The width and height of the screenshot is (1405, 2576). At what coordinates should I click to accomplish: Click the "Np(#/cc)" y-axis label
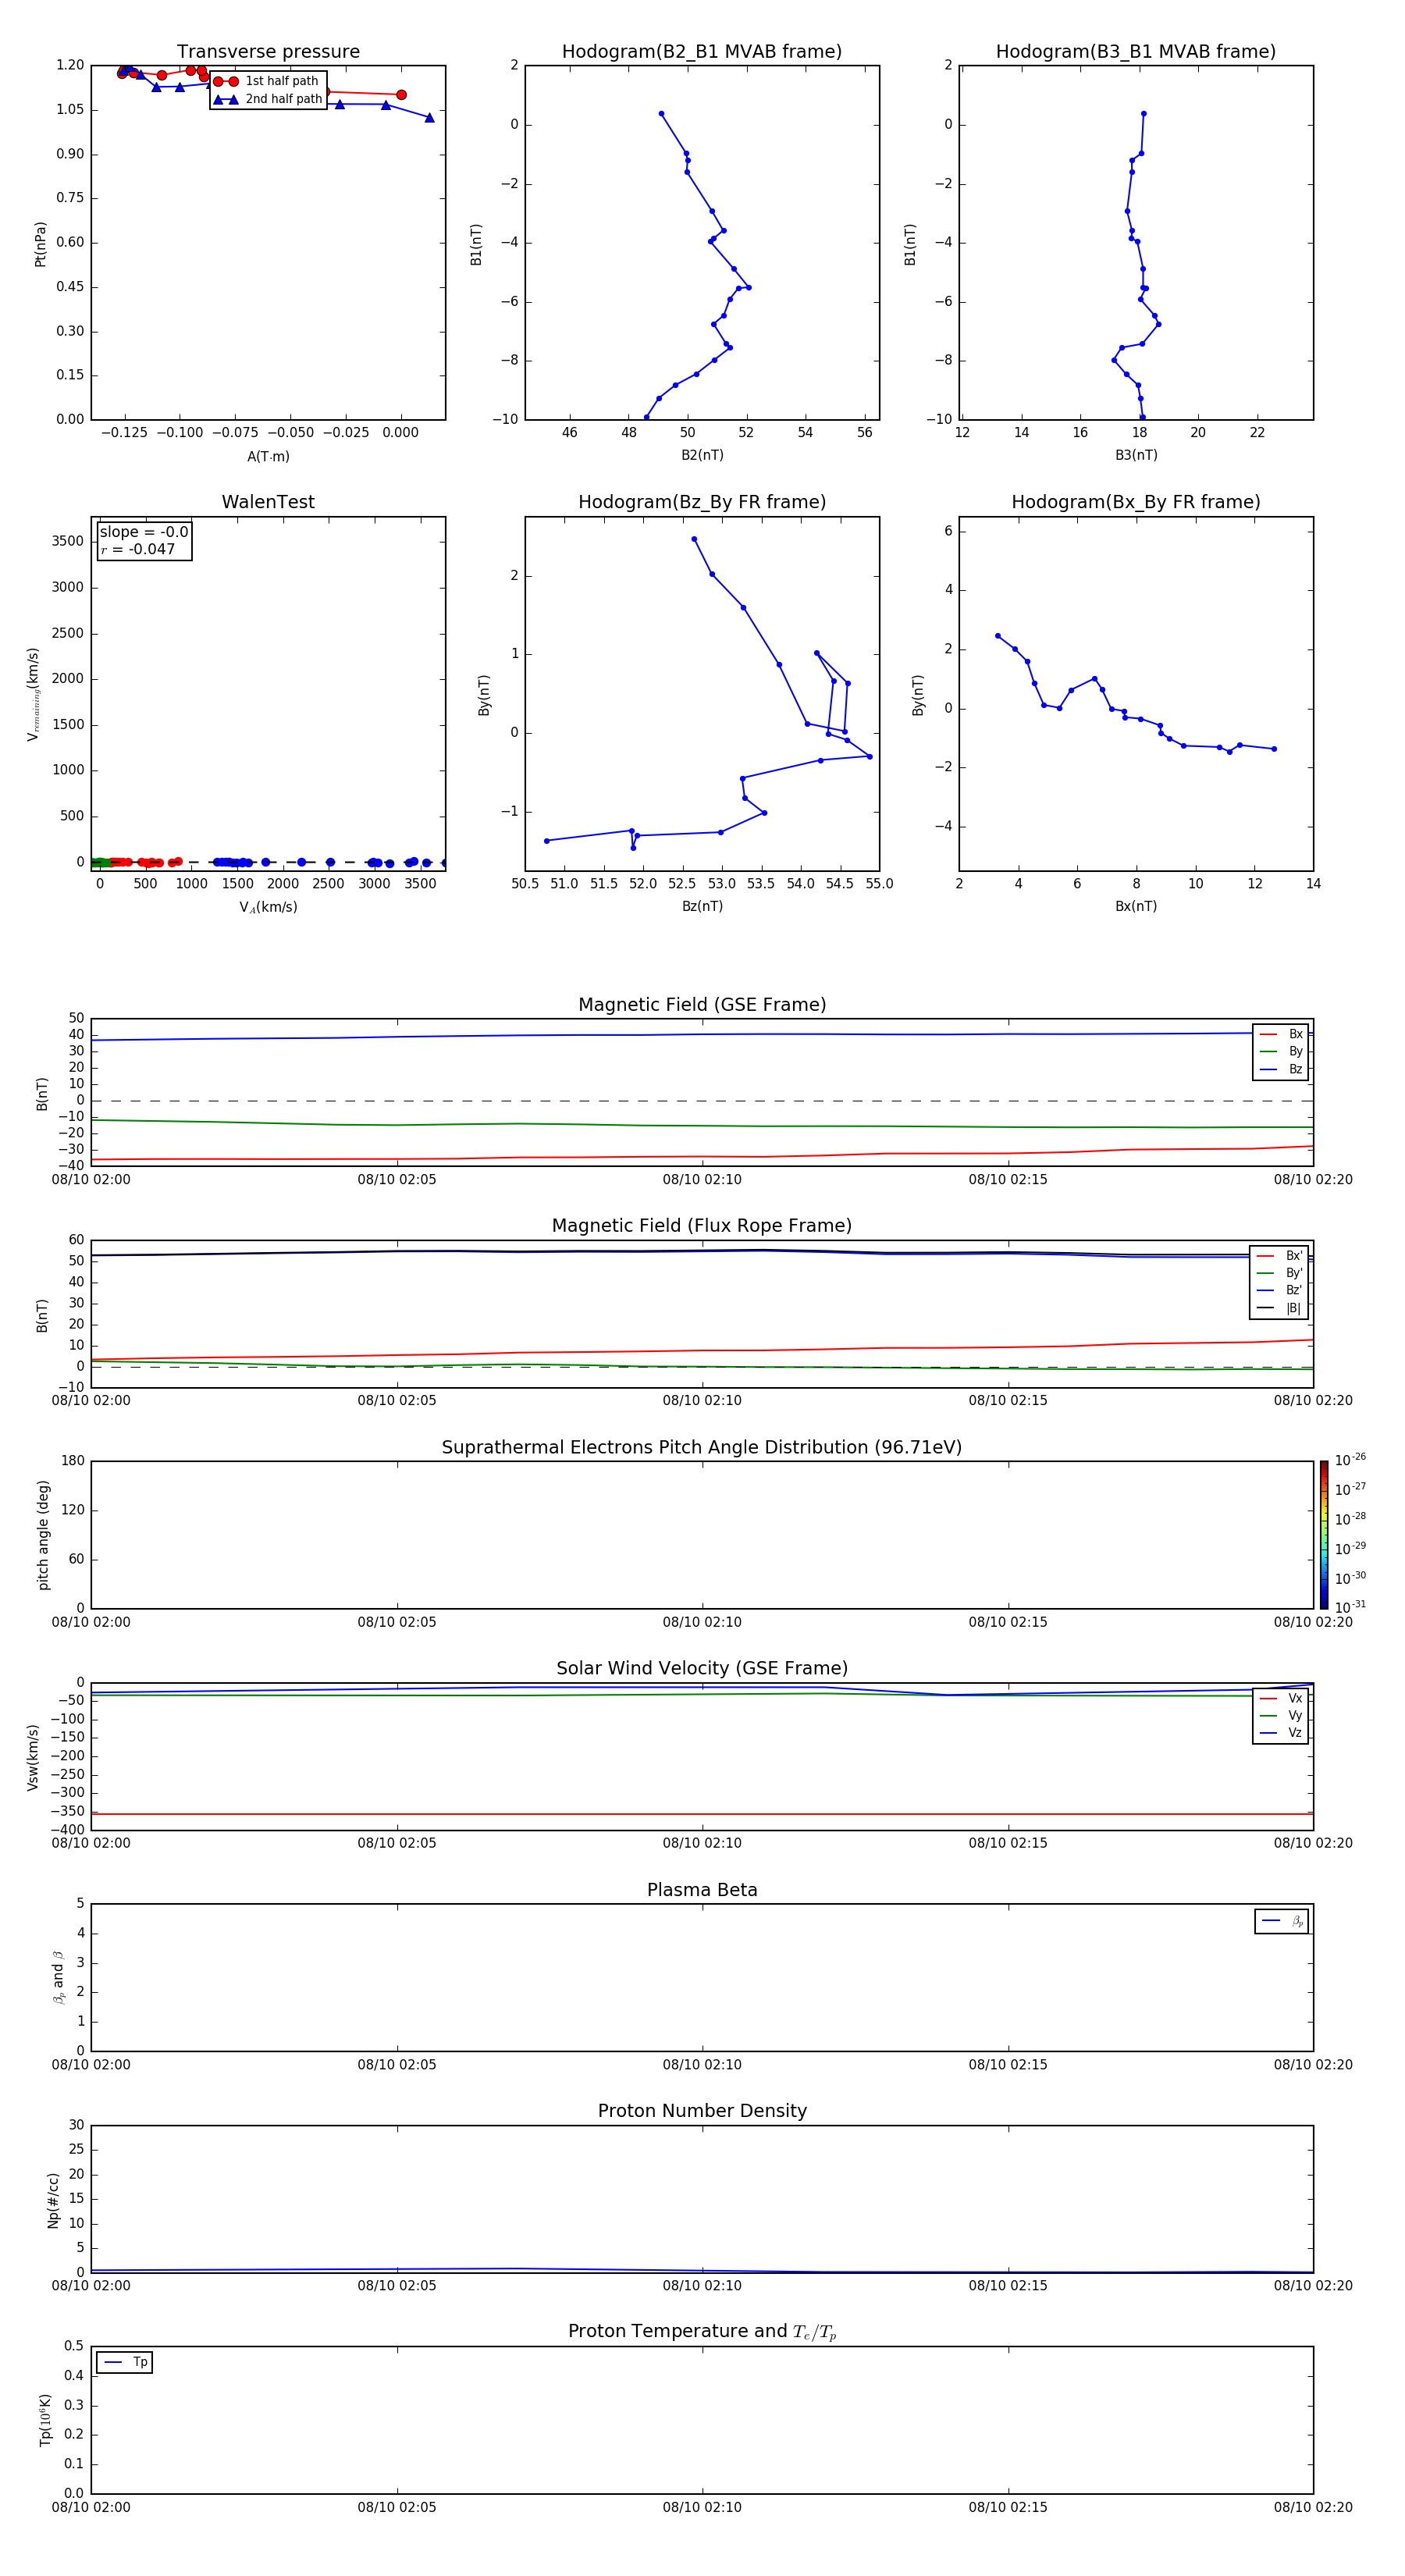(x=53, y=2200)
